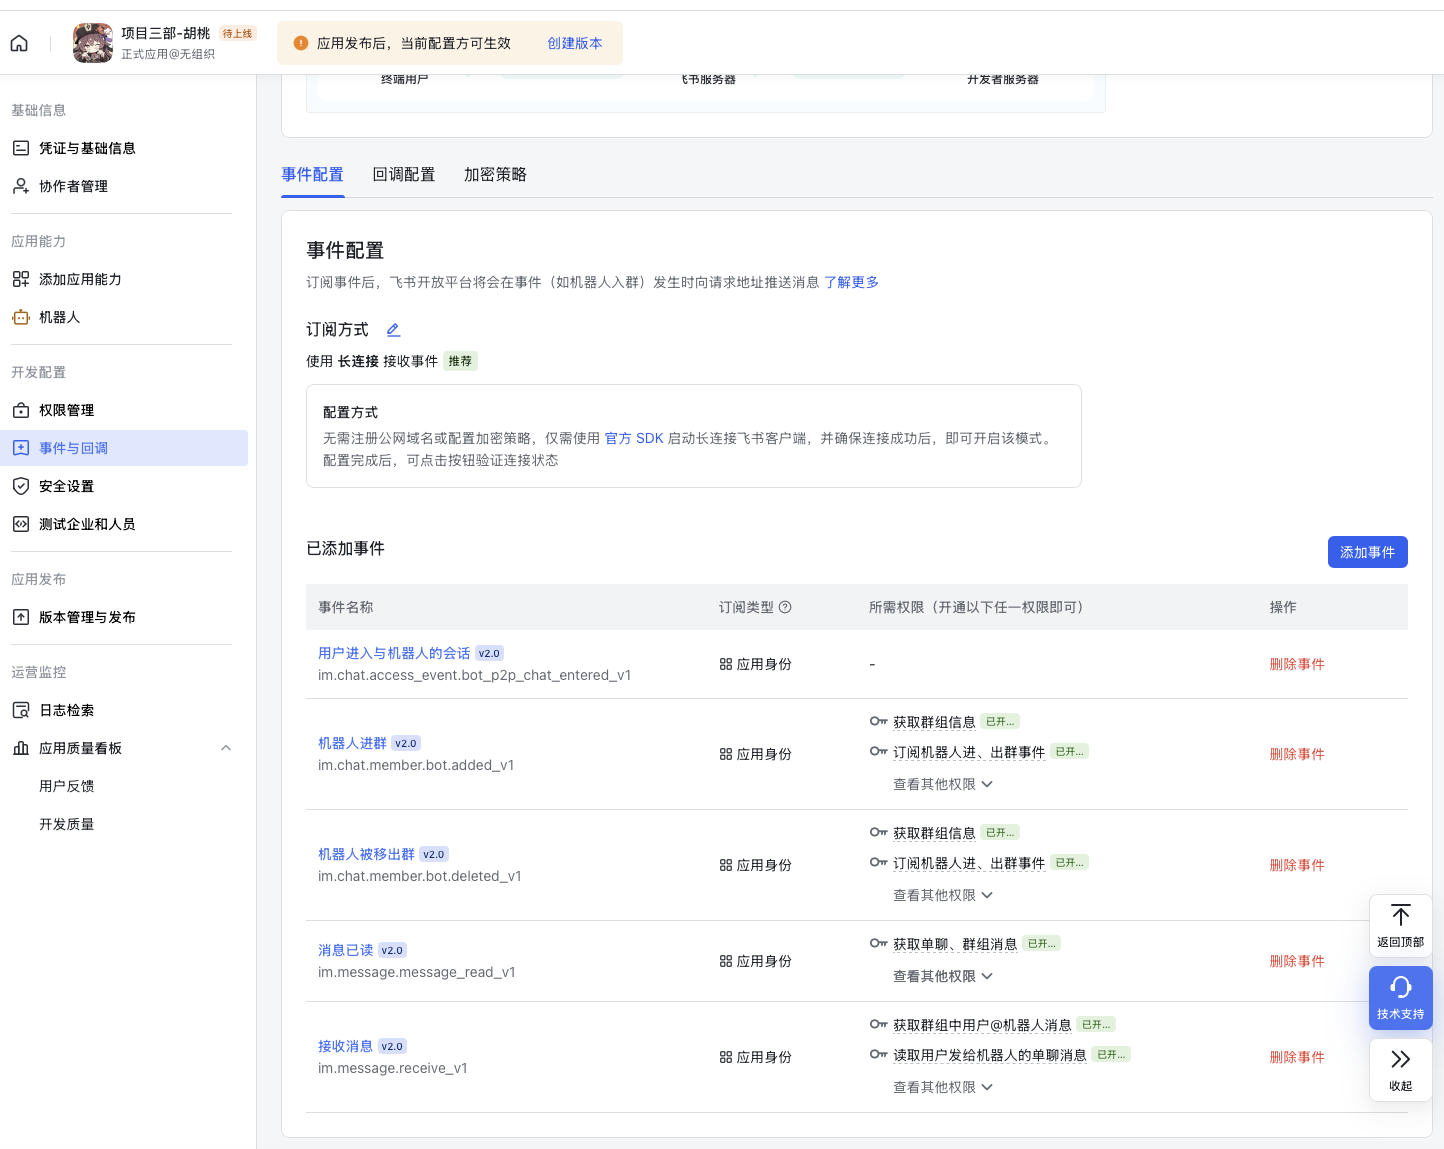Open the 技术支持 headset widget

point(1400,997)
